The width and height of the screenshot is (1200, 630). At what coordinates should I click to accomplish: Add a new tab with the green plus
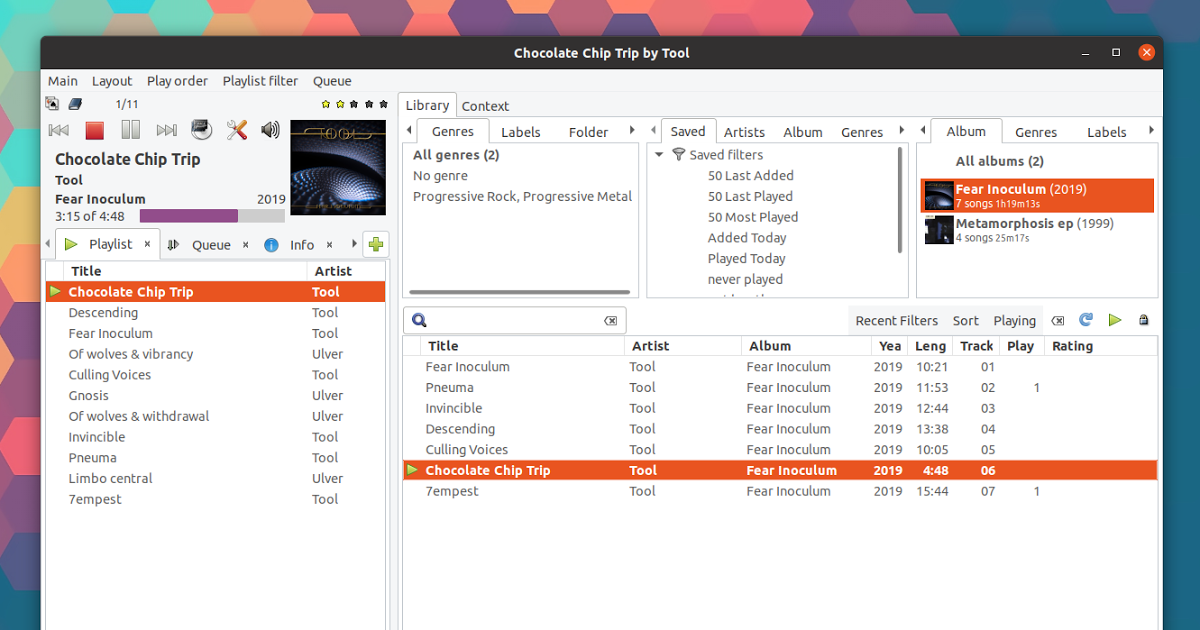click(x=376, y=244)
